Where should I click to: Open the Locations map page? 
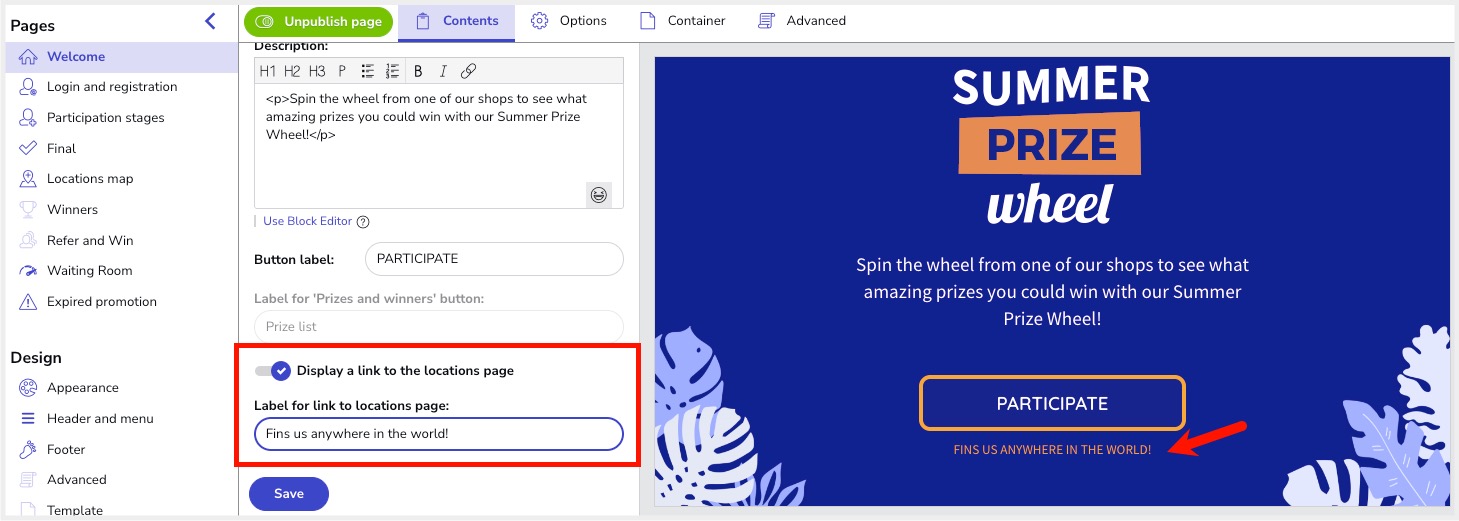click(x=90, y=179)
